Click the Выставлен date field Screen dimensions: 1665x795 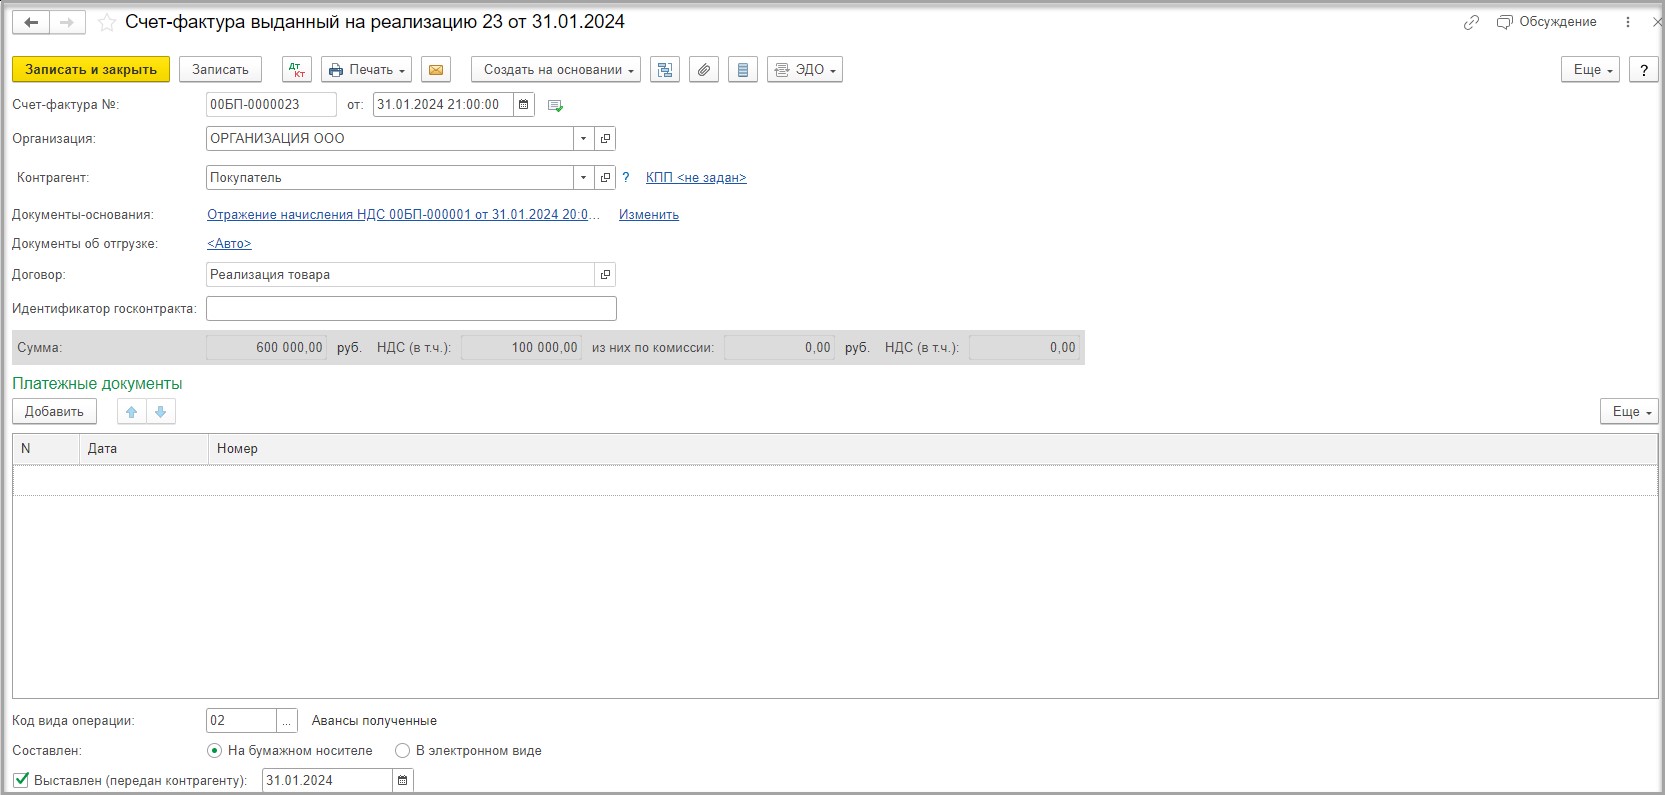pos(327,780)
